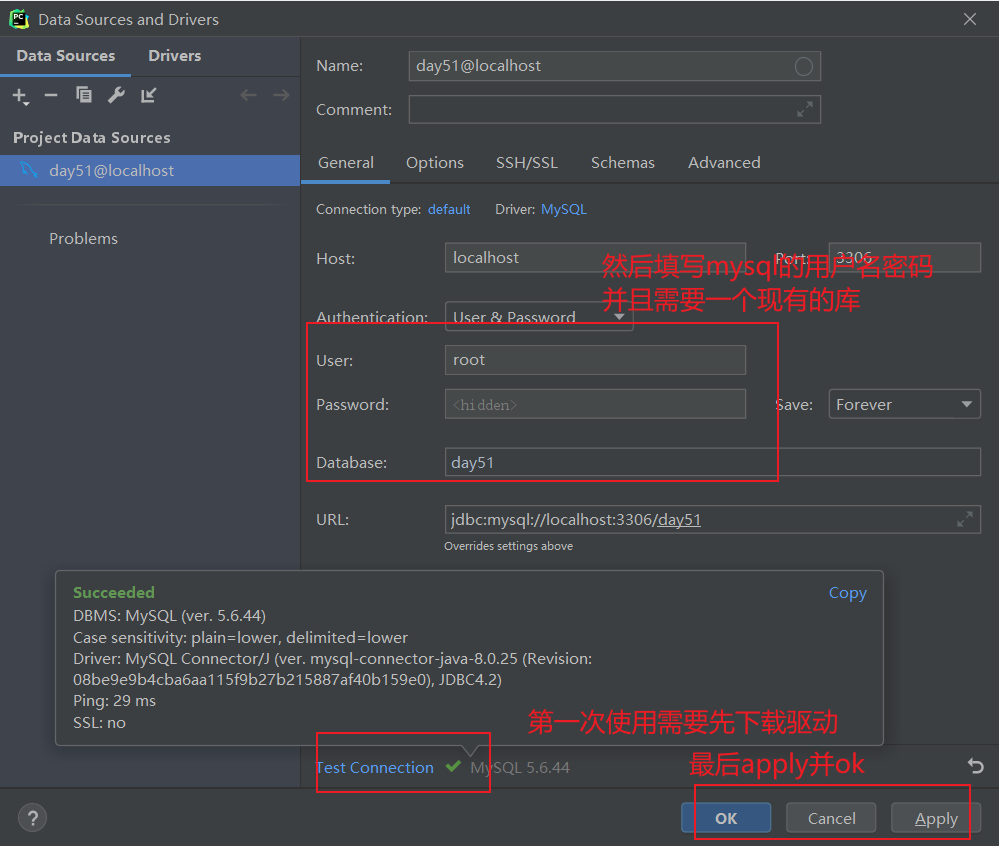Change connection type via default link
999x846 pixels.
(449, 210)
